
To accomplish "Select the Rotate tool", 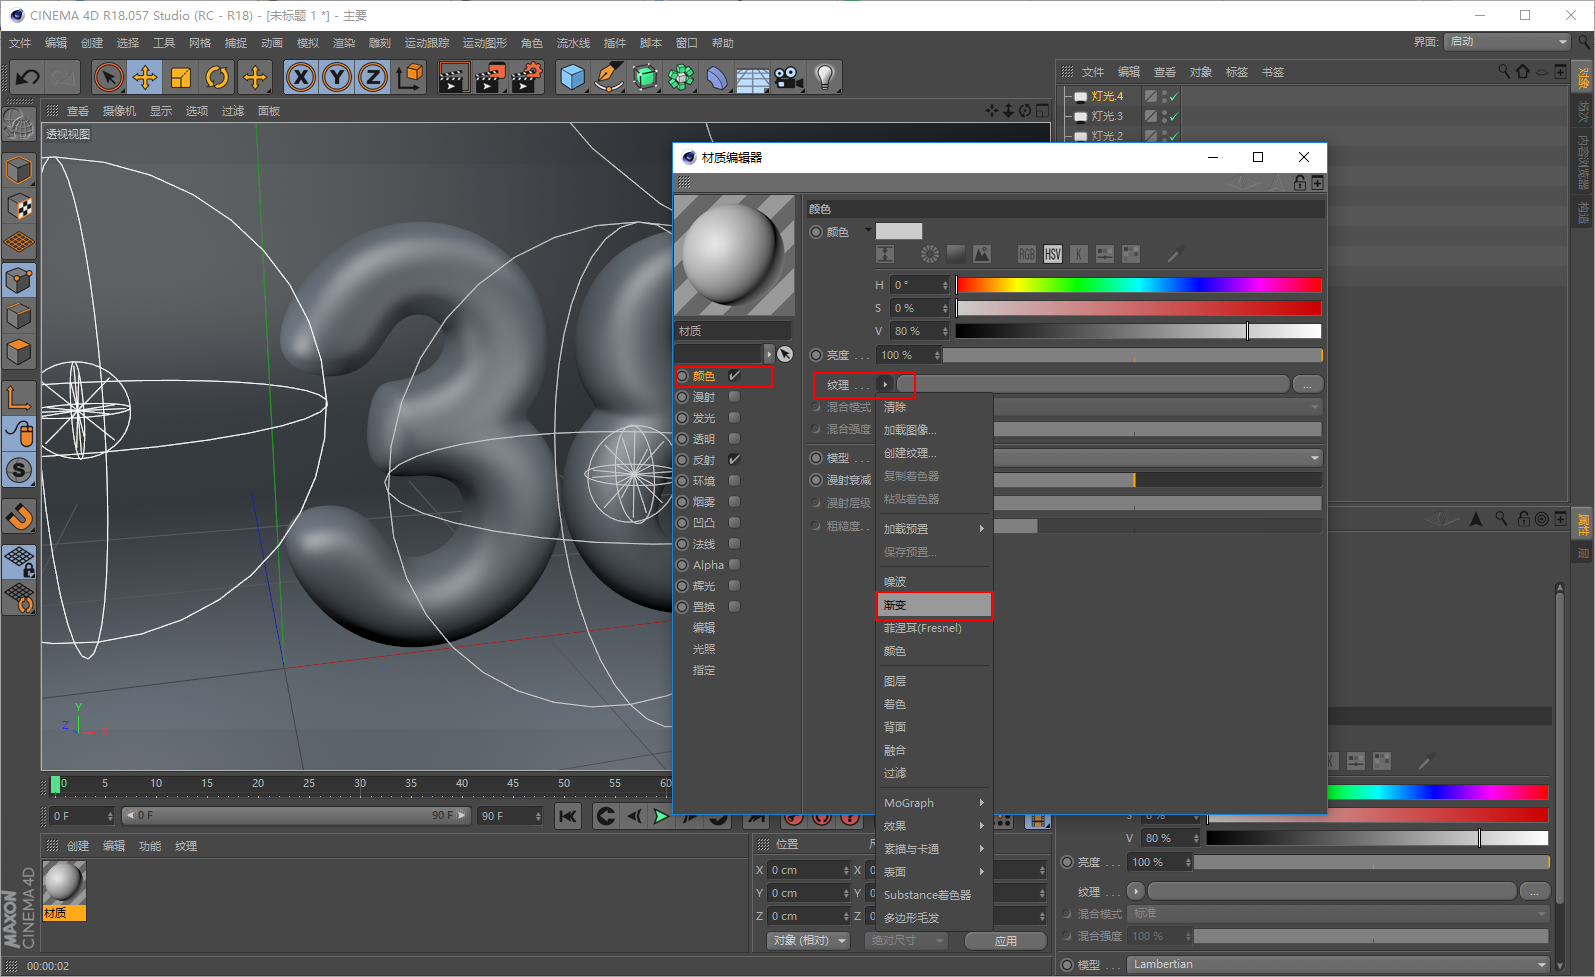I will (x=217, y=77).
